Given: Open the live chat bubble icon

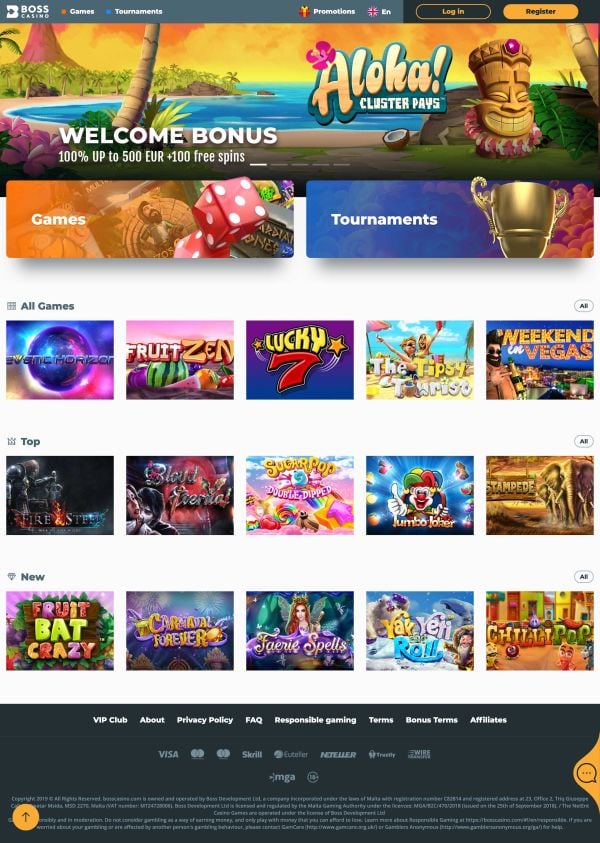Looking at the screenshot, I should coord(586,774).
